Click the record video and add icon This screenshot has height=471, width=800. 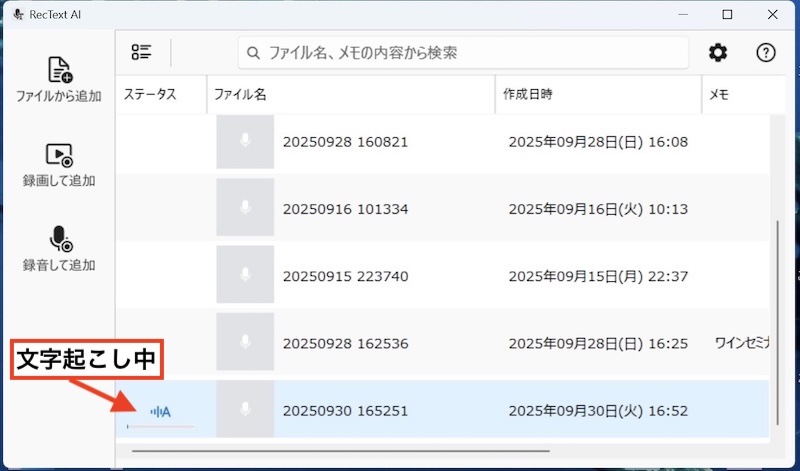[59, 154]
